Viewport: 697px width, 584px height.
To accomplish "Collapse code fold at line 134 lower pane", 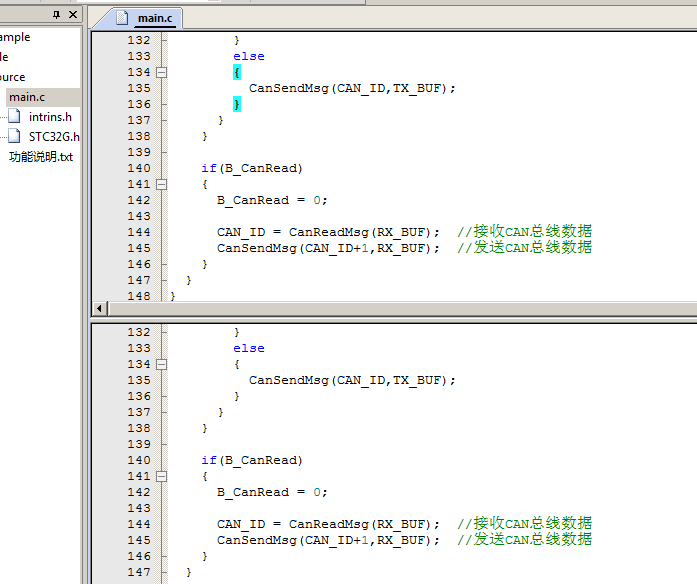I will pos(162,364).
